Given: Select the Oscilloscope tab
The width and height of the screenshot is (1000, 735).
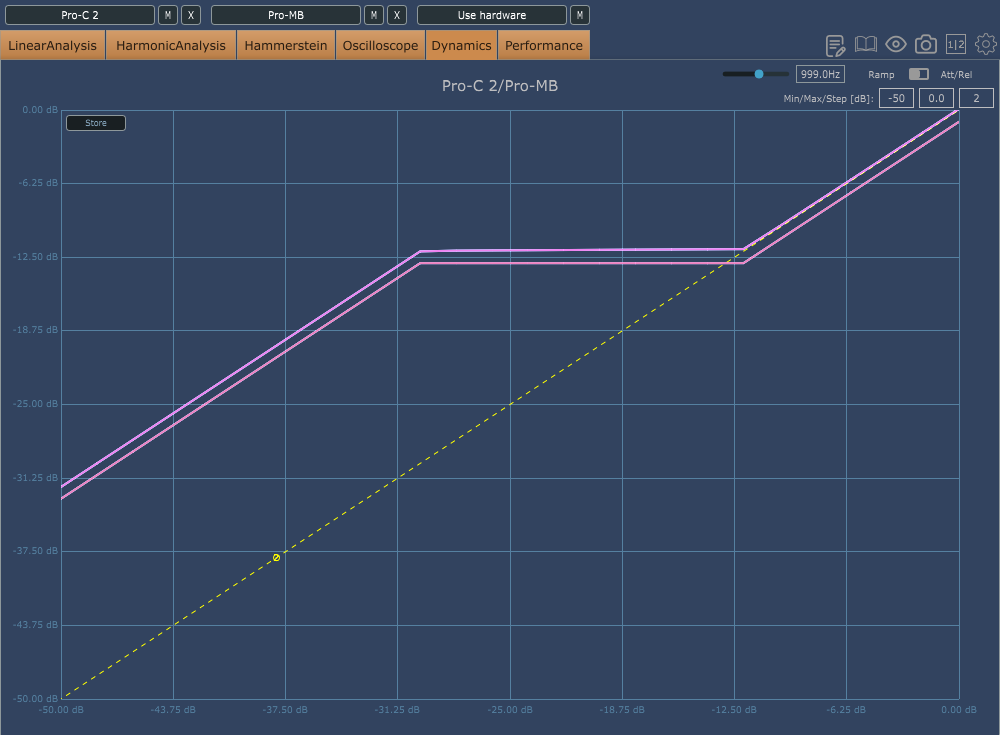Looking at the screenshot, I should point(380,45).
